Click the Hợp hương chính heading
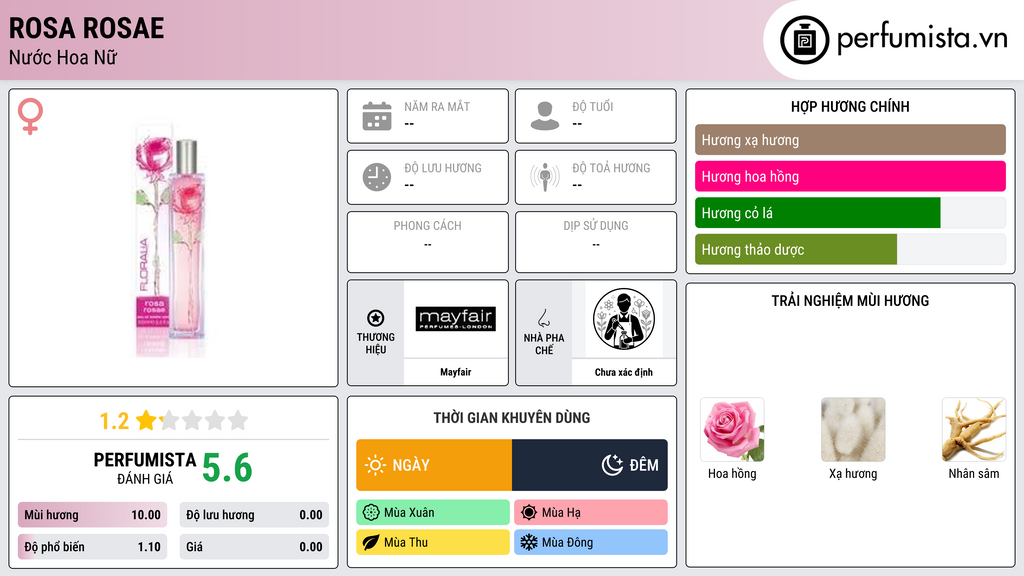 [850, 106]
